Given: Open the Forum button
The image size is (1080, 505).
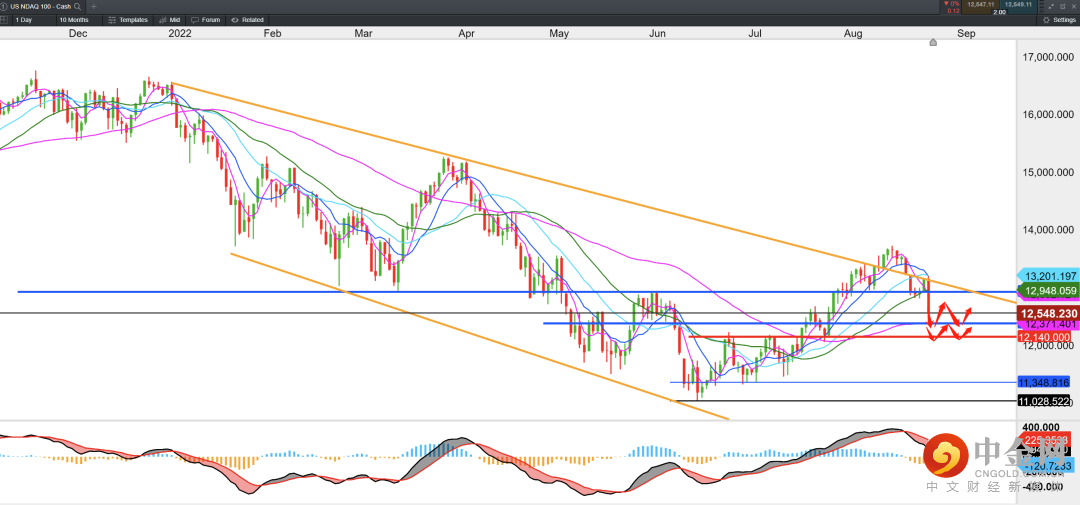Looking at the screenshot, I should click(x=205, y=20).
